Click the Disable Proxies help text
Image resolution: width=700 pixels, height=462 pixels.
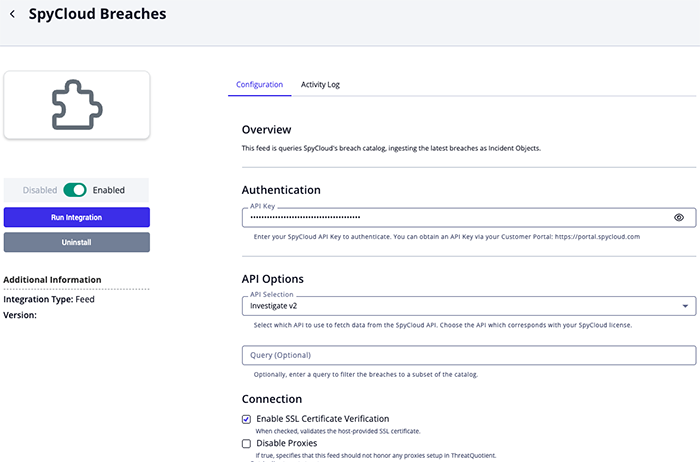[x=376, y=456]
